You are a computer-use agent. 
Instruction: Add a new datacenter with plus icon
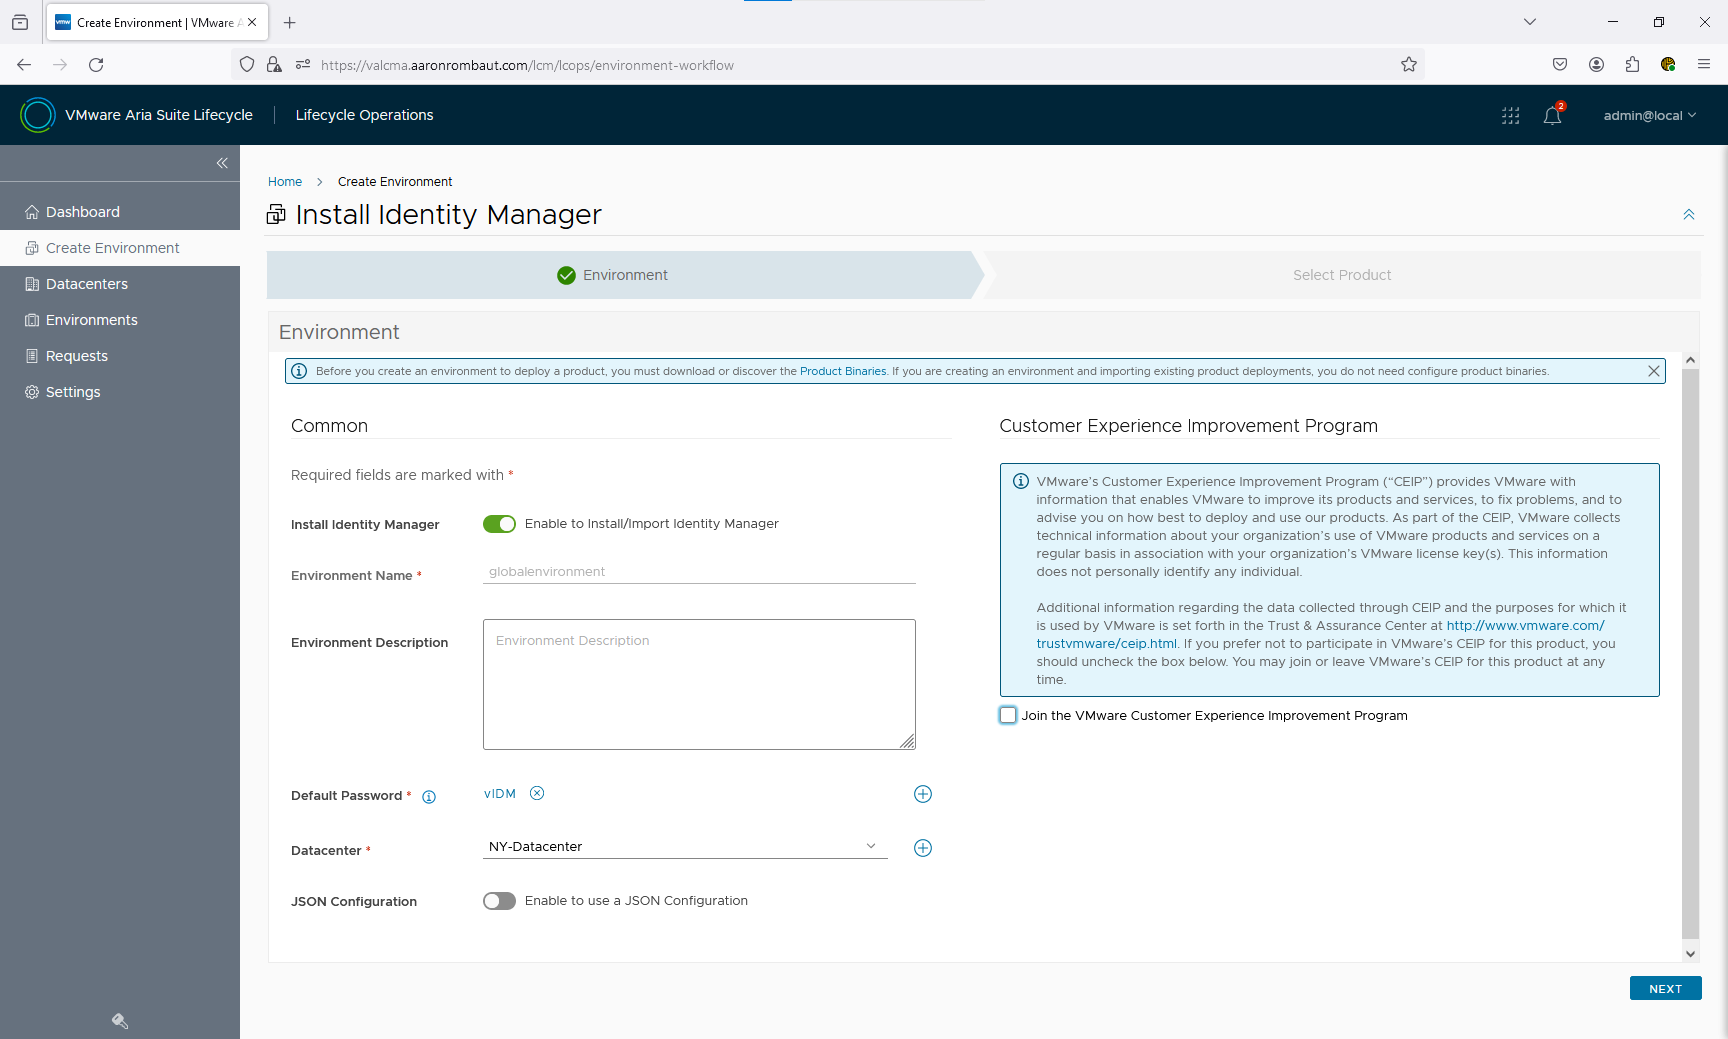point(922,847)
